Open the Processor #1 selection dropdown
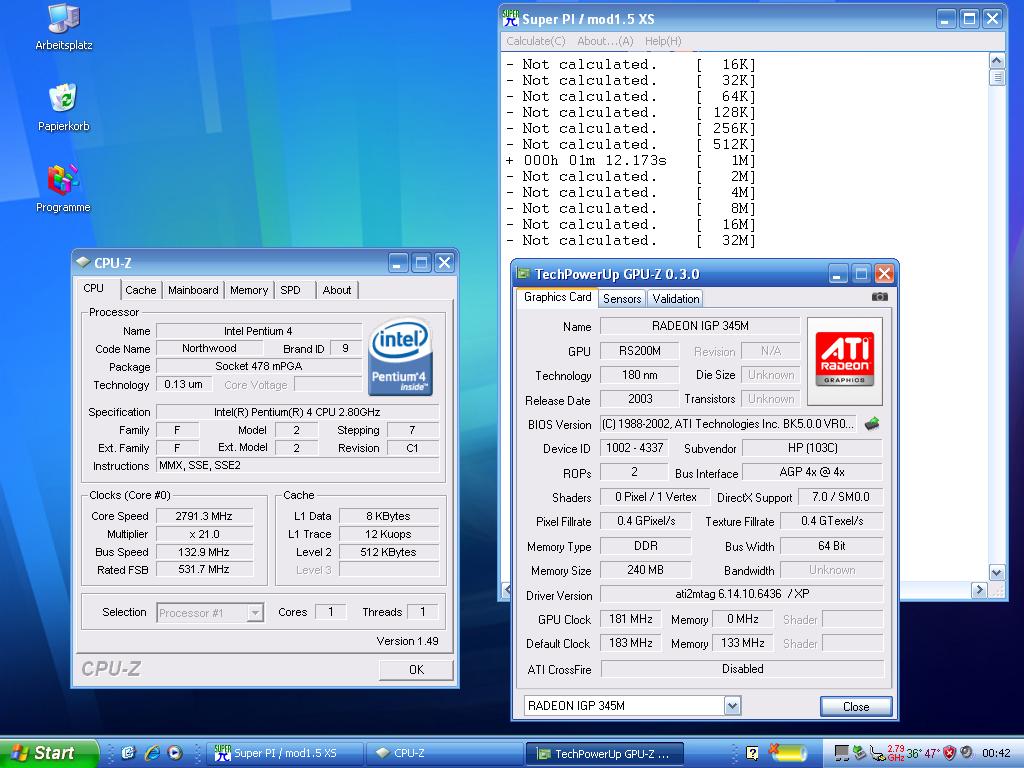Screen dimensions: 1024x768 [x=255, y=613]
